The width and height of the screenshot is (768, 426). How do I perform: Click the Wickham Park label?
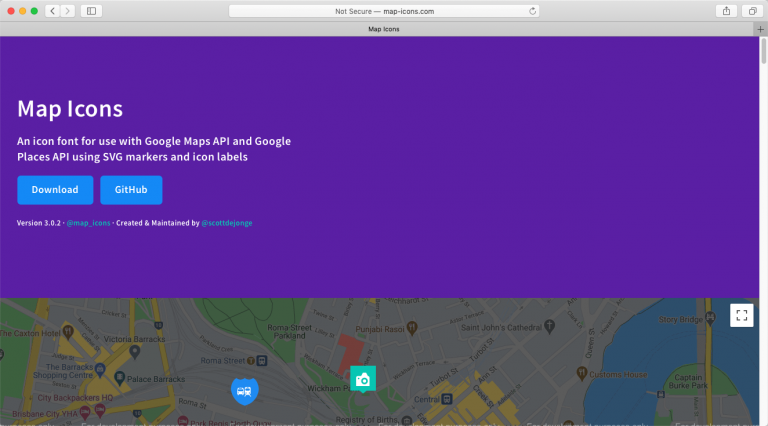point(329,388)
